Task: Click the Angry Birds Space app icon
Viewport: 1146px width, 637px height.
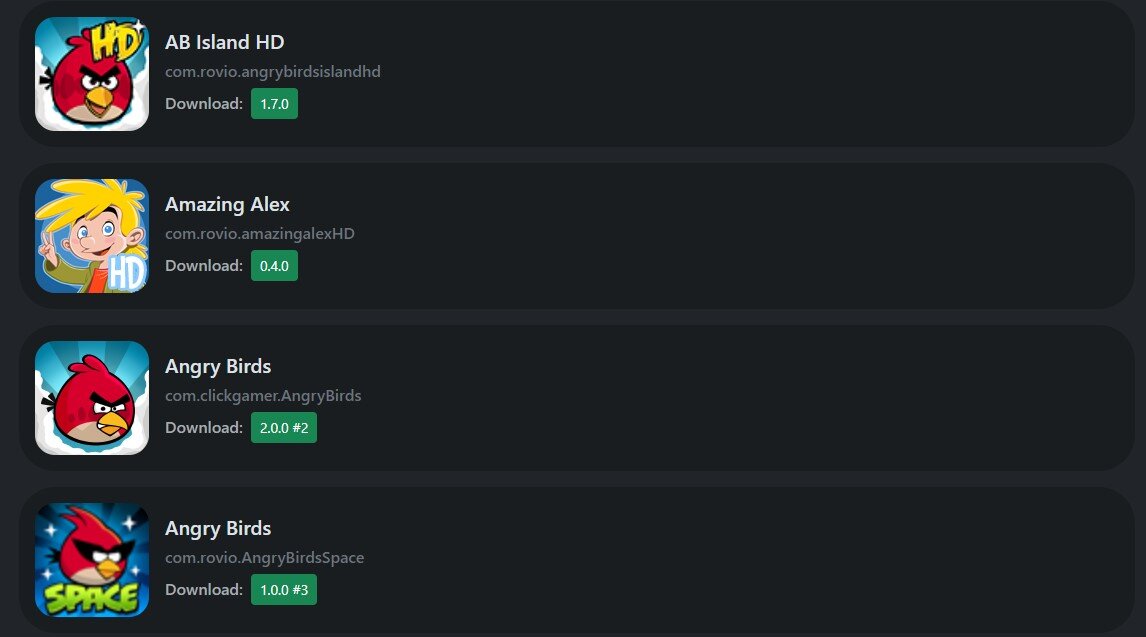Action: coord(92,560)
